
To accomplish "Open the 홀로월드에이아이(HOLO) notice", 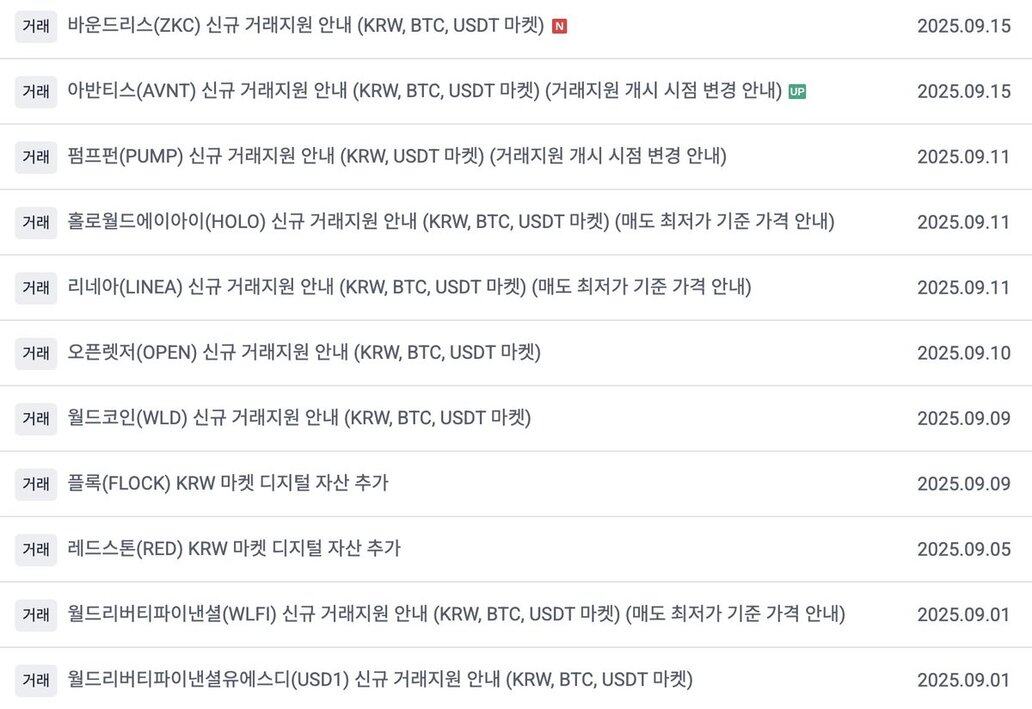I will click(x=451, y=221).
